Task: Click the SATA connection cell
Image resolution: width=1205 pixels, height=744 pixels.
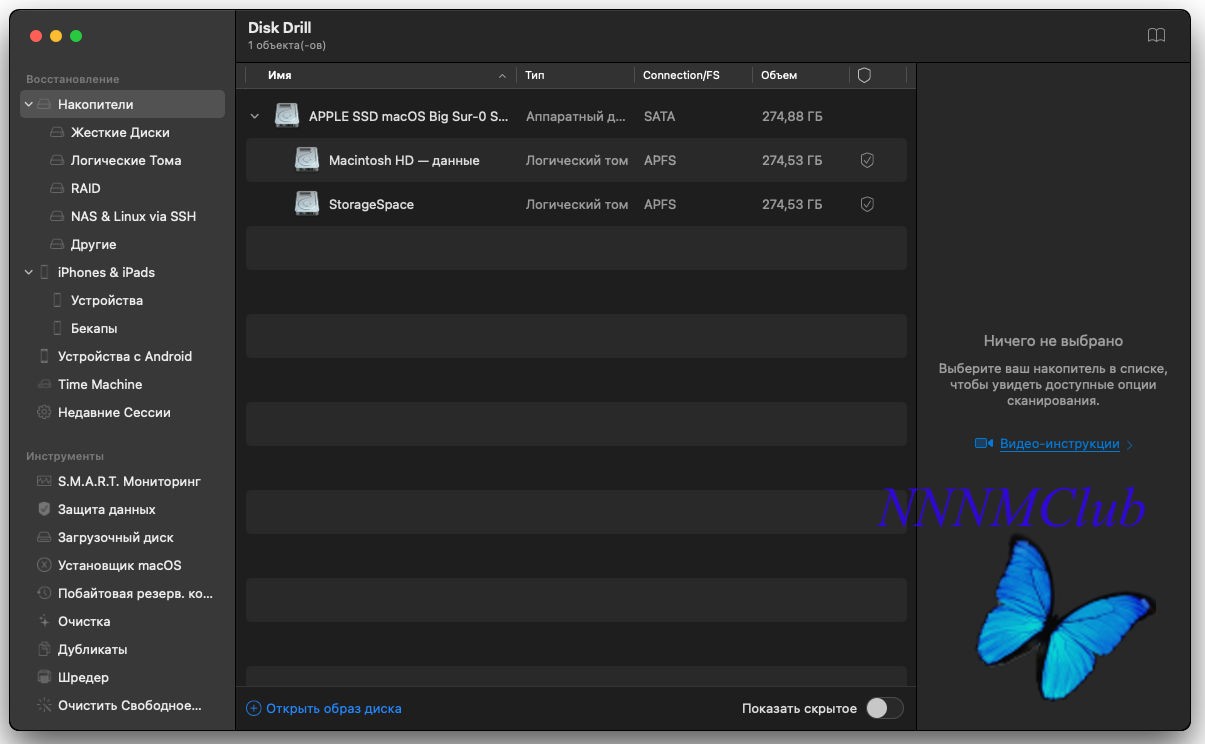Action: (x=659, y=116)
